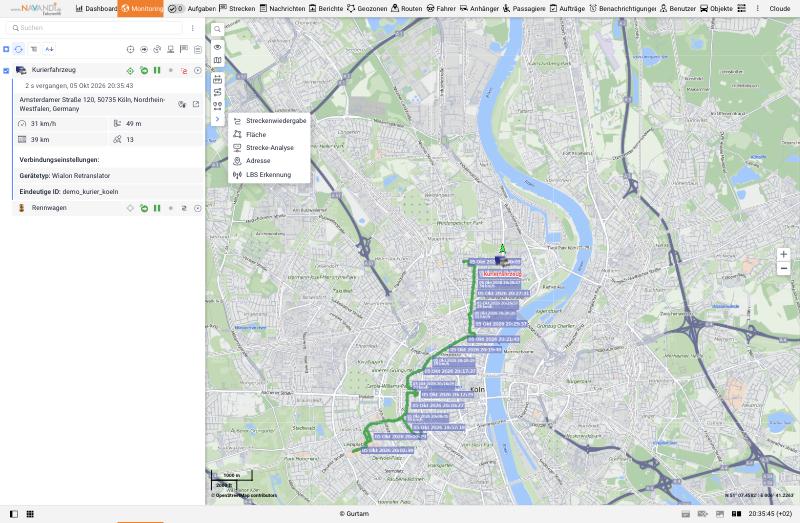Click the map search magnifier icon

click(217, 30)
